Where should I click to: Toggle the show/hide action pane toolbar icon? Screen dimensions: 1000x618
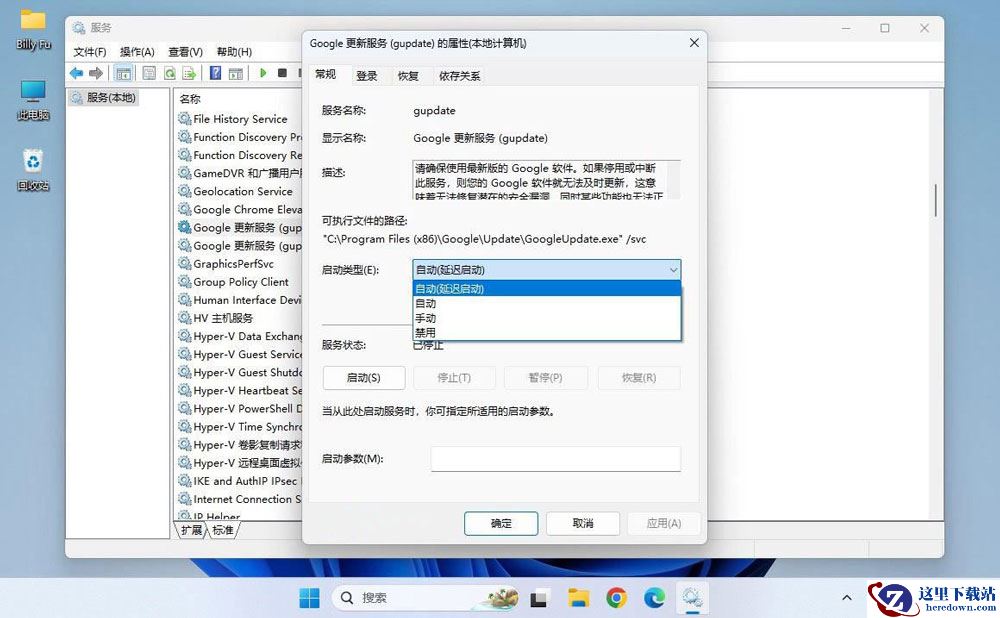pos(236,73)
